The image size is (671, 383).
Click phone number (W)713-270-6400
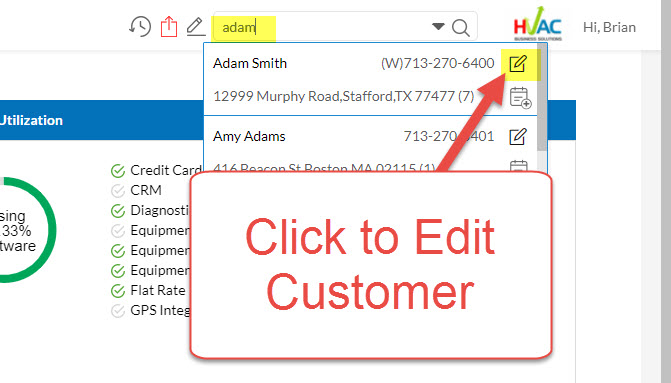pos(437,63)
